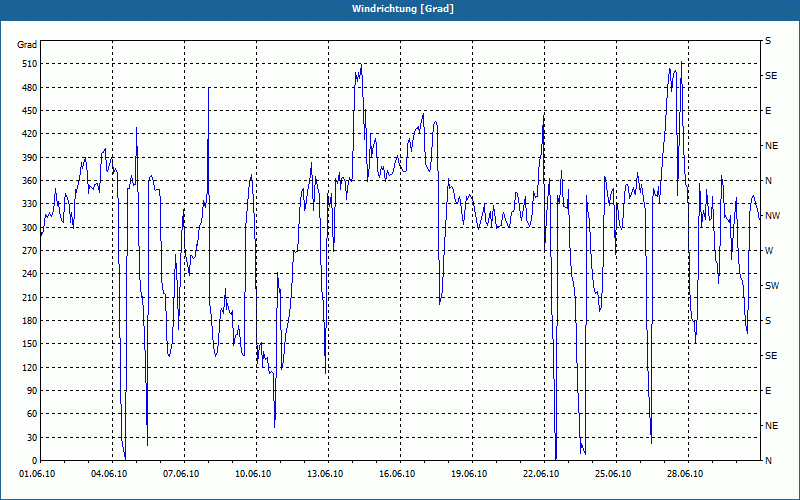Click the 60 y-axis tick label
The image size is (800, 500).
pyautogui.click(x=32, y=414)
